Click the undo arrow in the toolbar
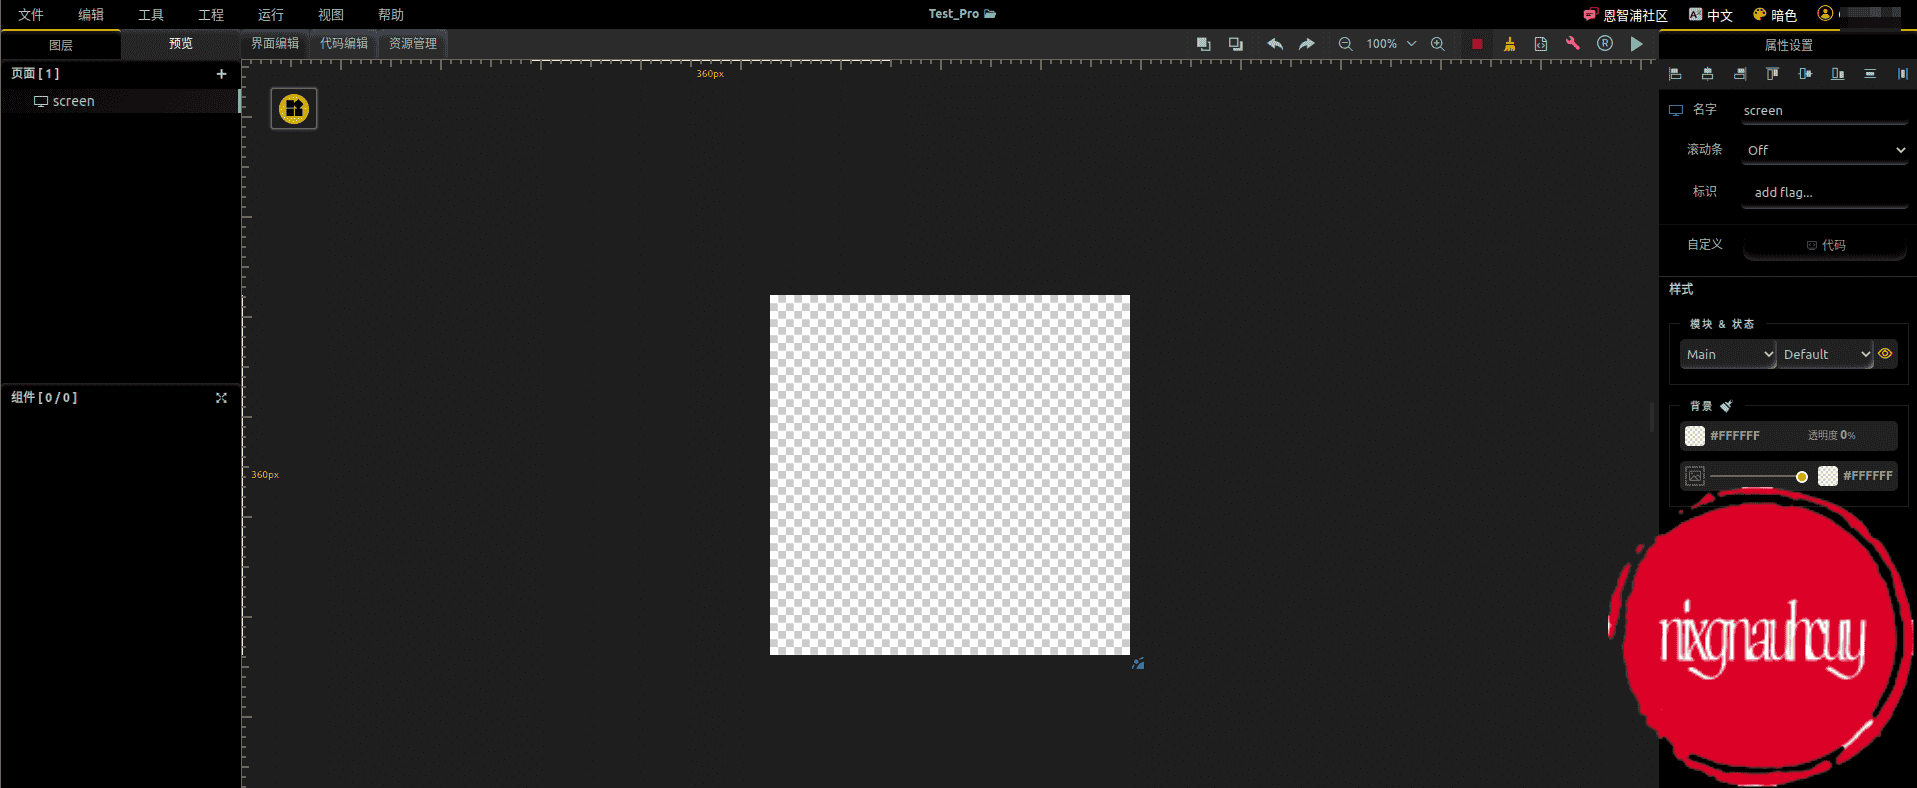 [1274, 44]
